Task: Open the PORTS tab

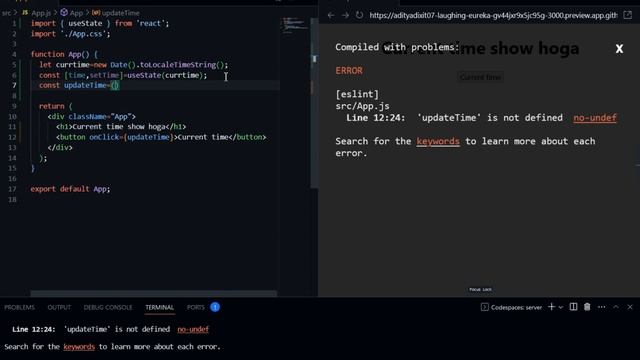Action: point(196,307)
